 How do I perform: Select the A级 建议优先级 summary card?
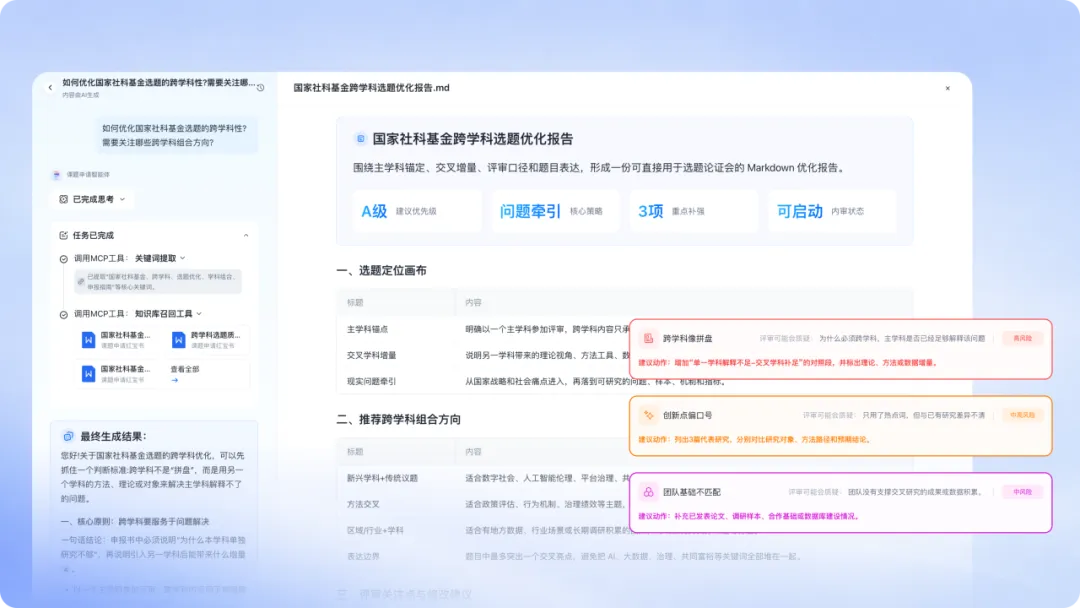point(417,211)
